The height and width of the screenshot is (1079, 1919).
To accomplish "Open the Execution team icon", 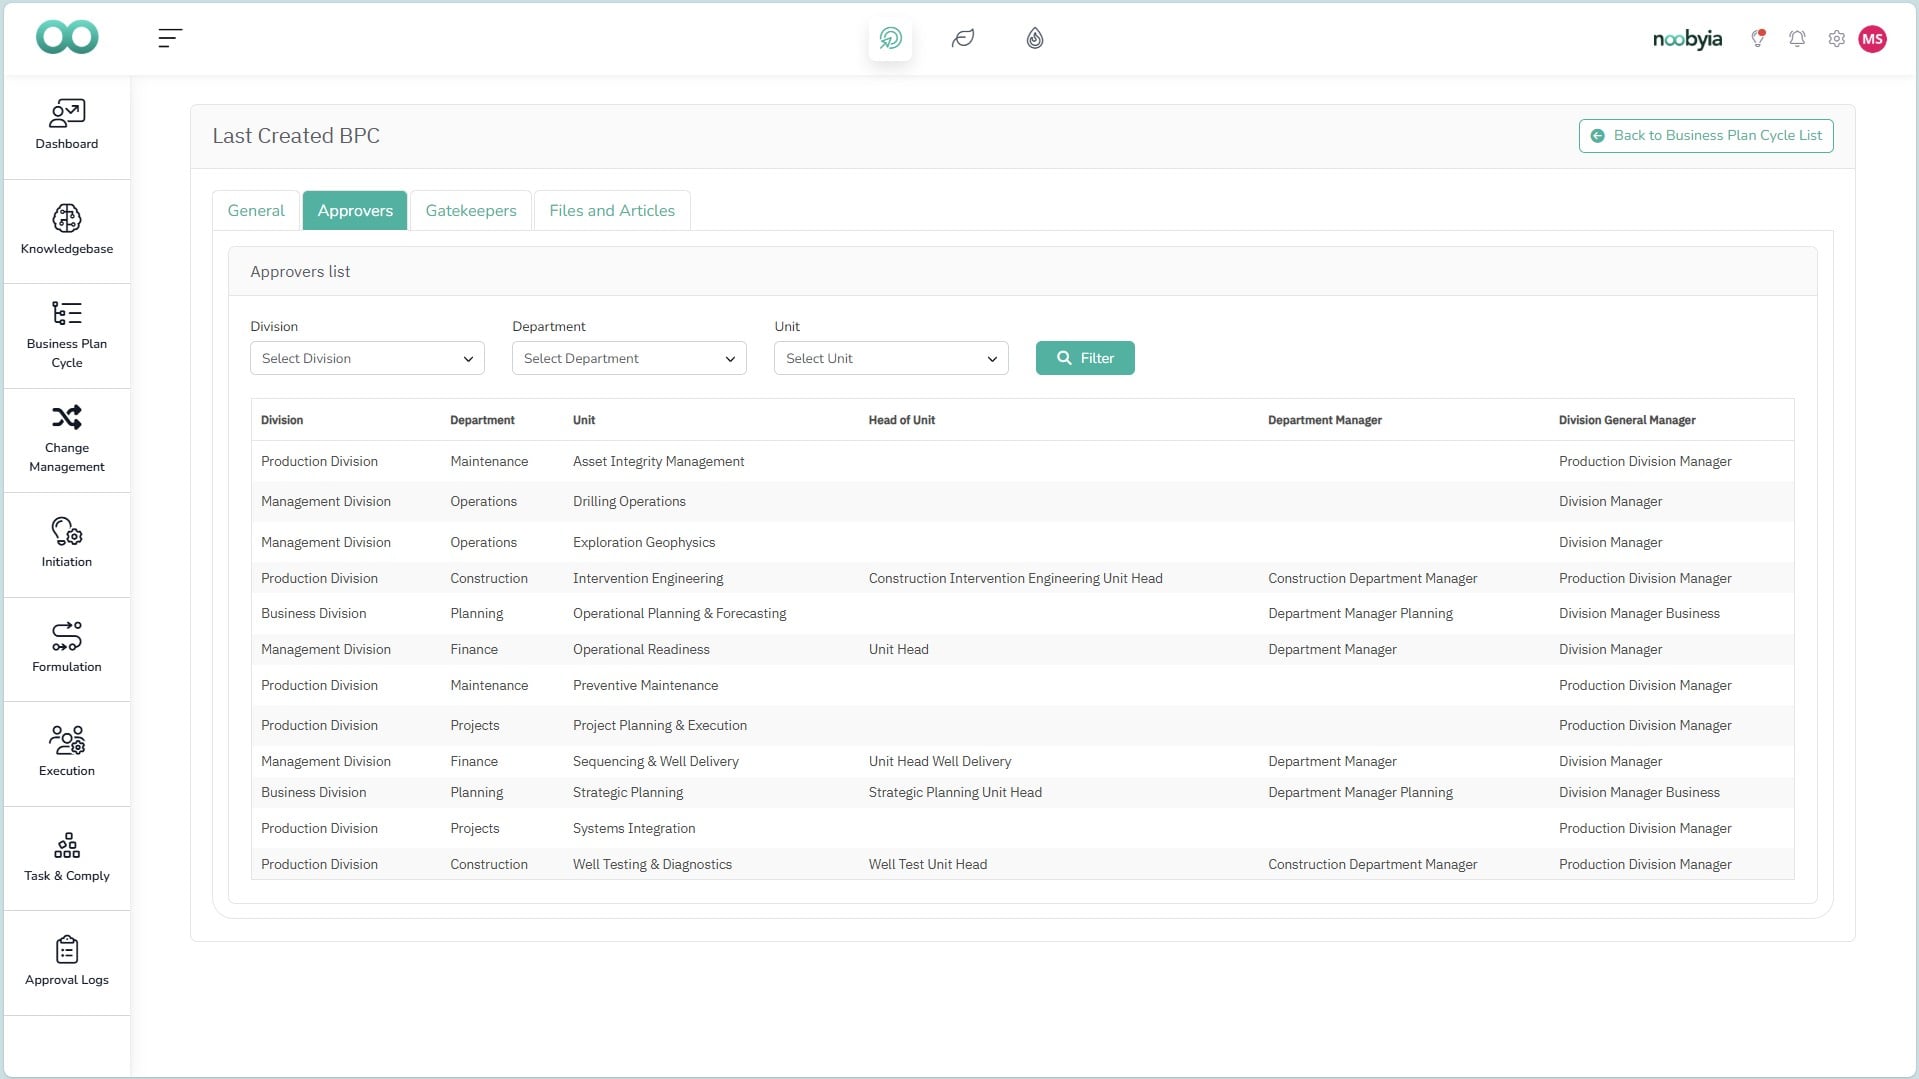I will [x=67, y=740].
